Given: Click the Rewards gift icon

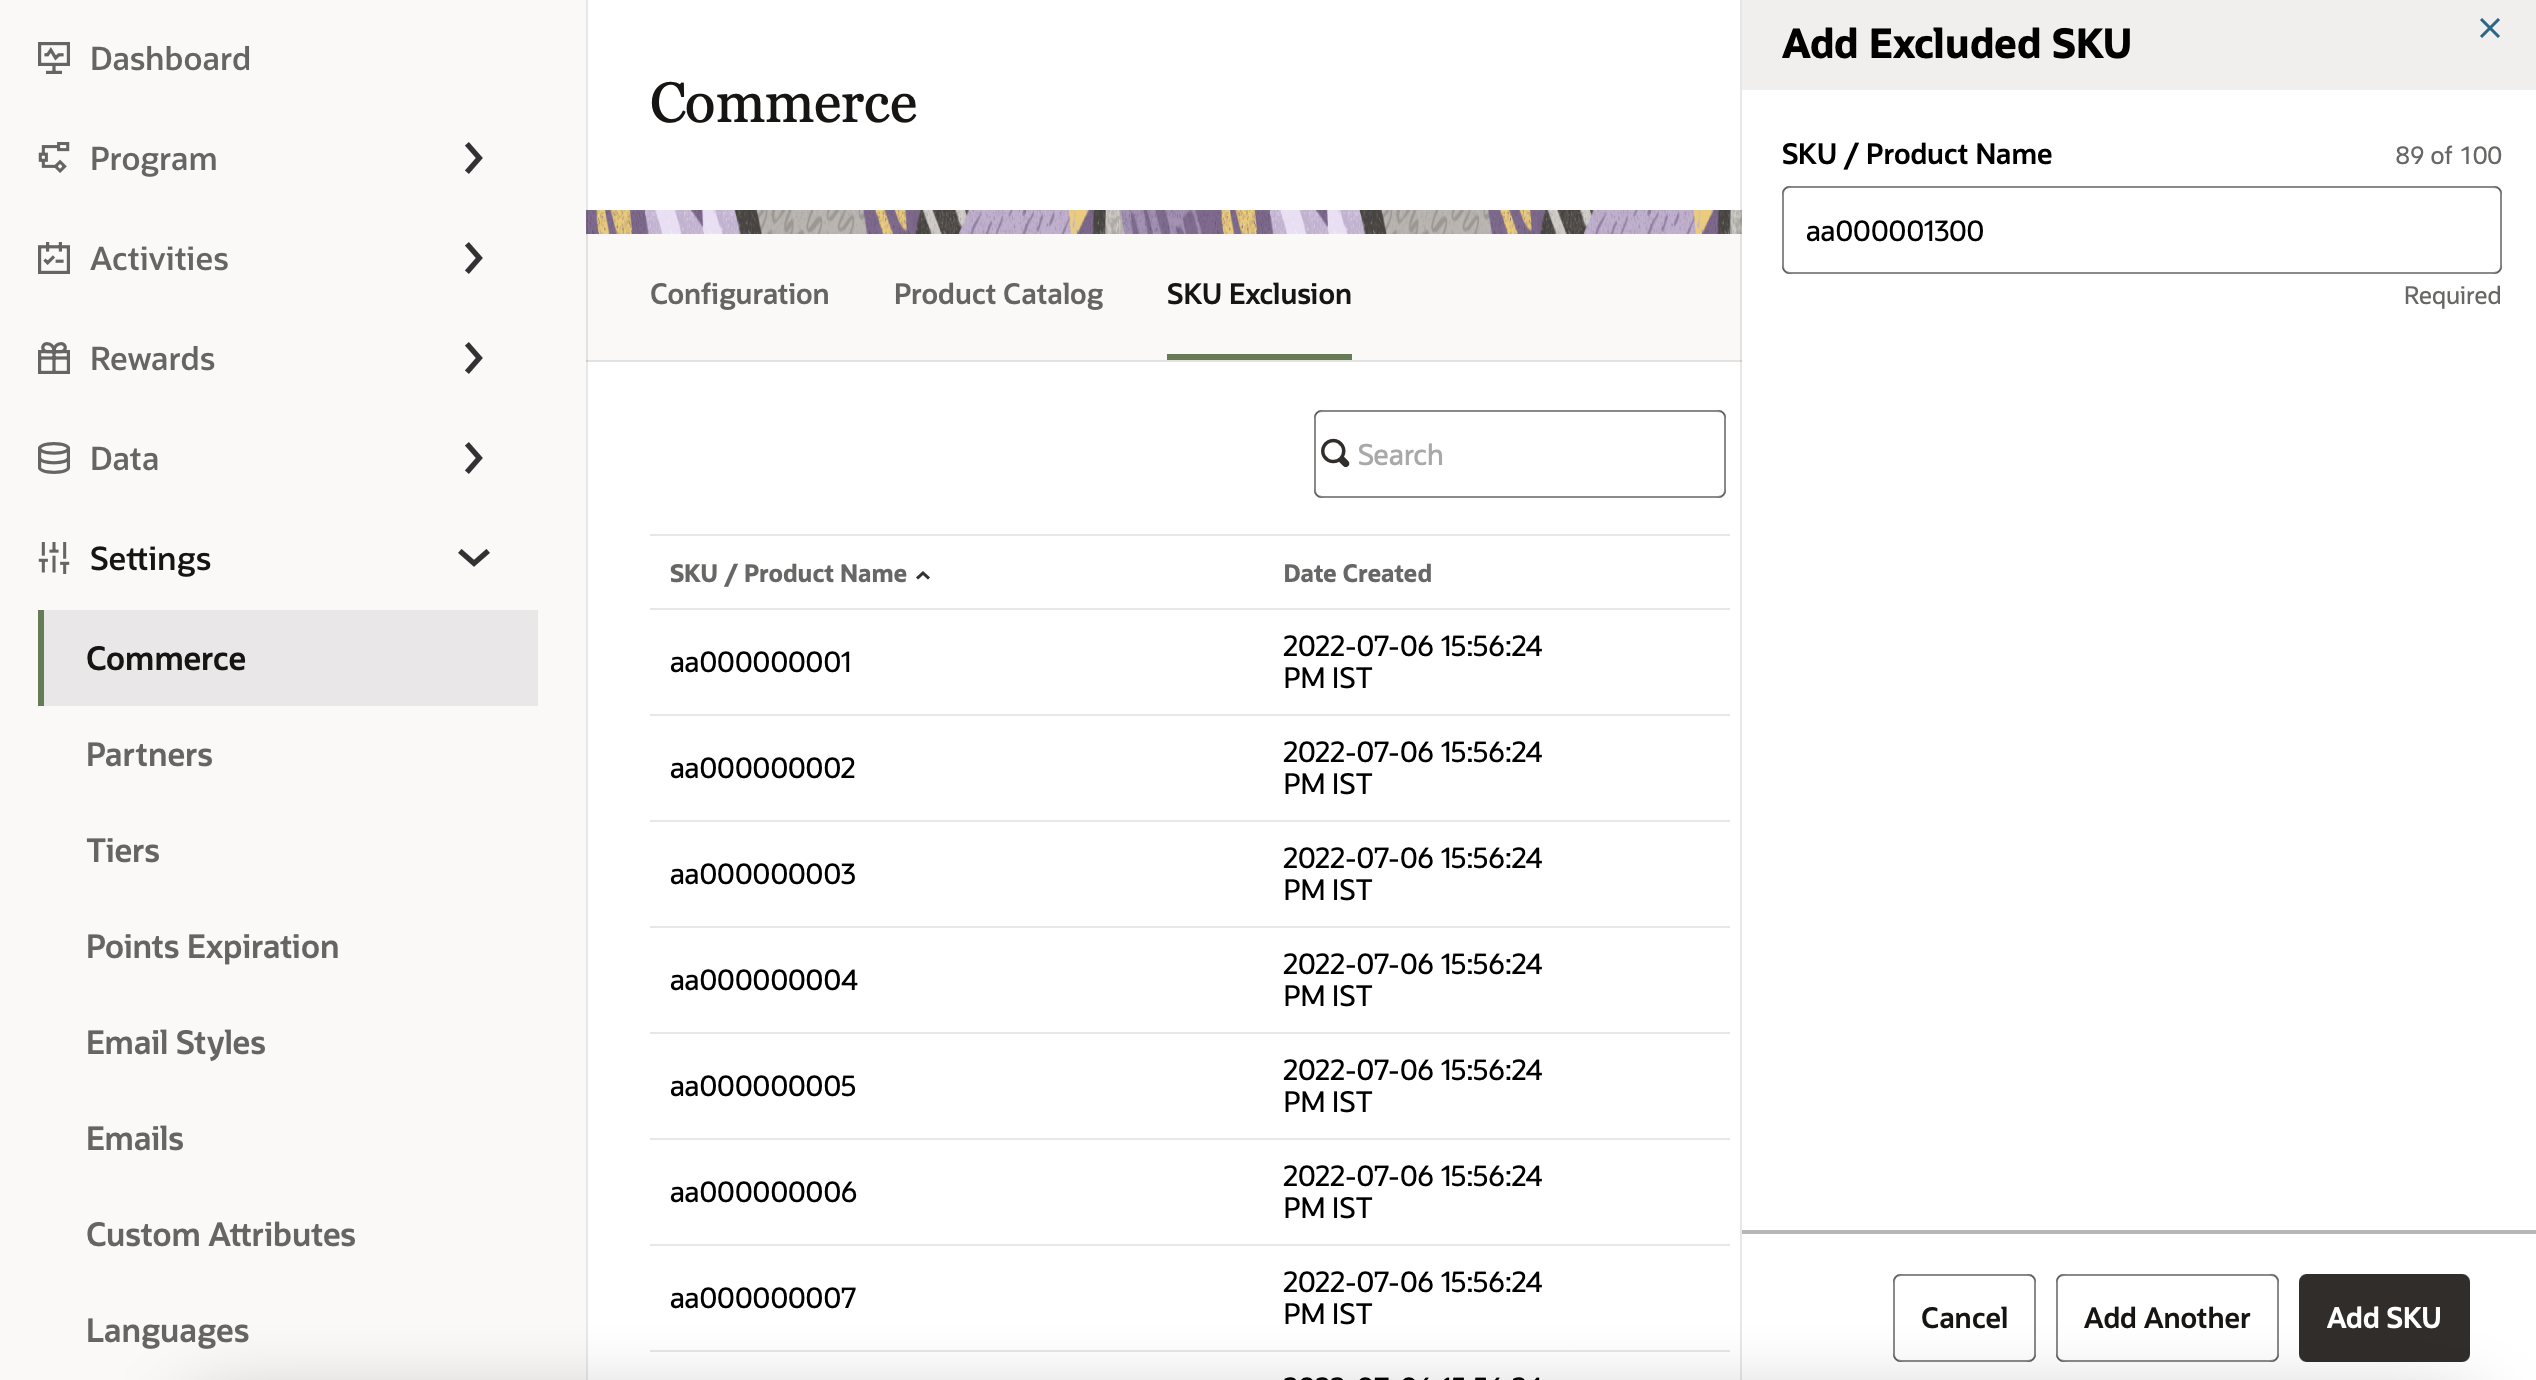Looking at the screenshot, I should (53, 358).
